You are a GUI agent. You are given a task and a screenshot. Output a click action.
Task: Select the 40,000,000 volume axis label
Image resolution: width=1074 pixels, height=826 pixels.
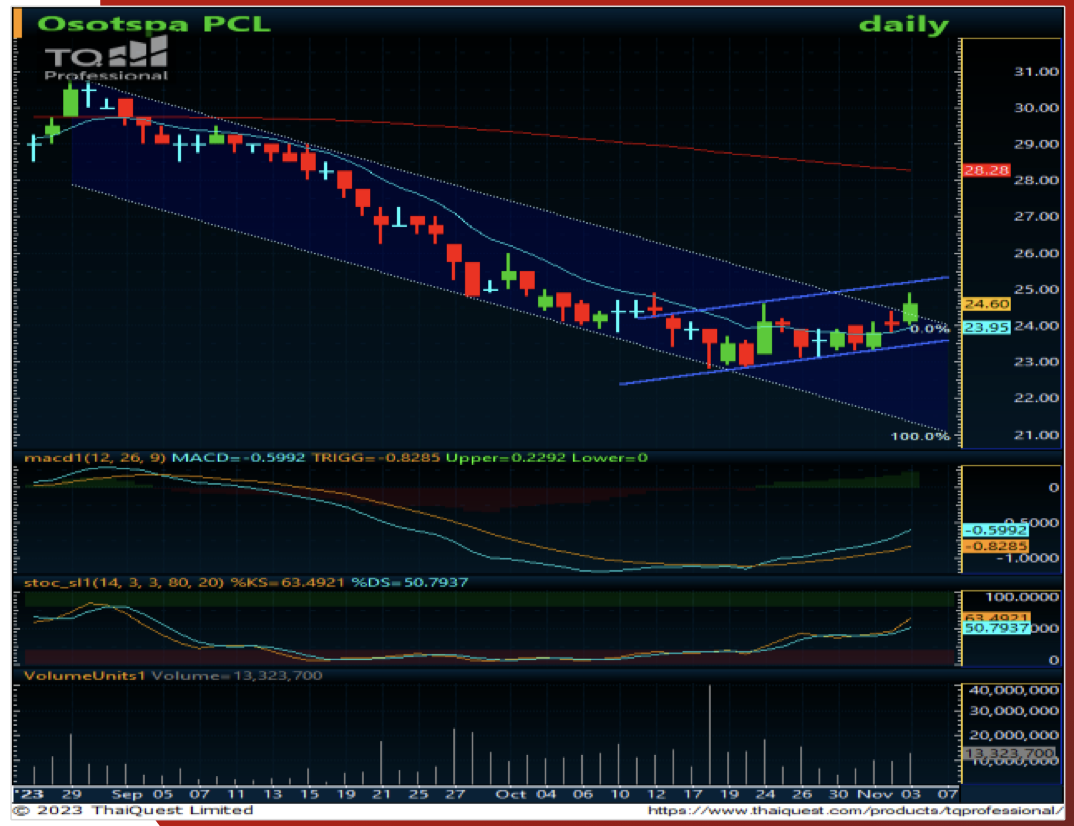coord(1013,690)
